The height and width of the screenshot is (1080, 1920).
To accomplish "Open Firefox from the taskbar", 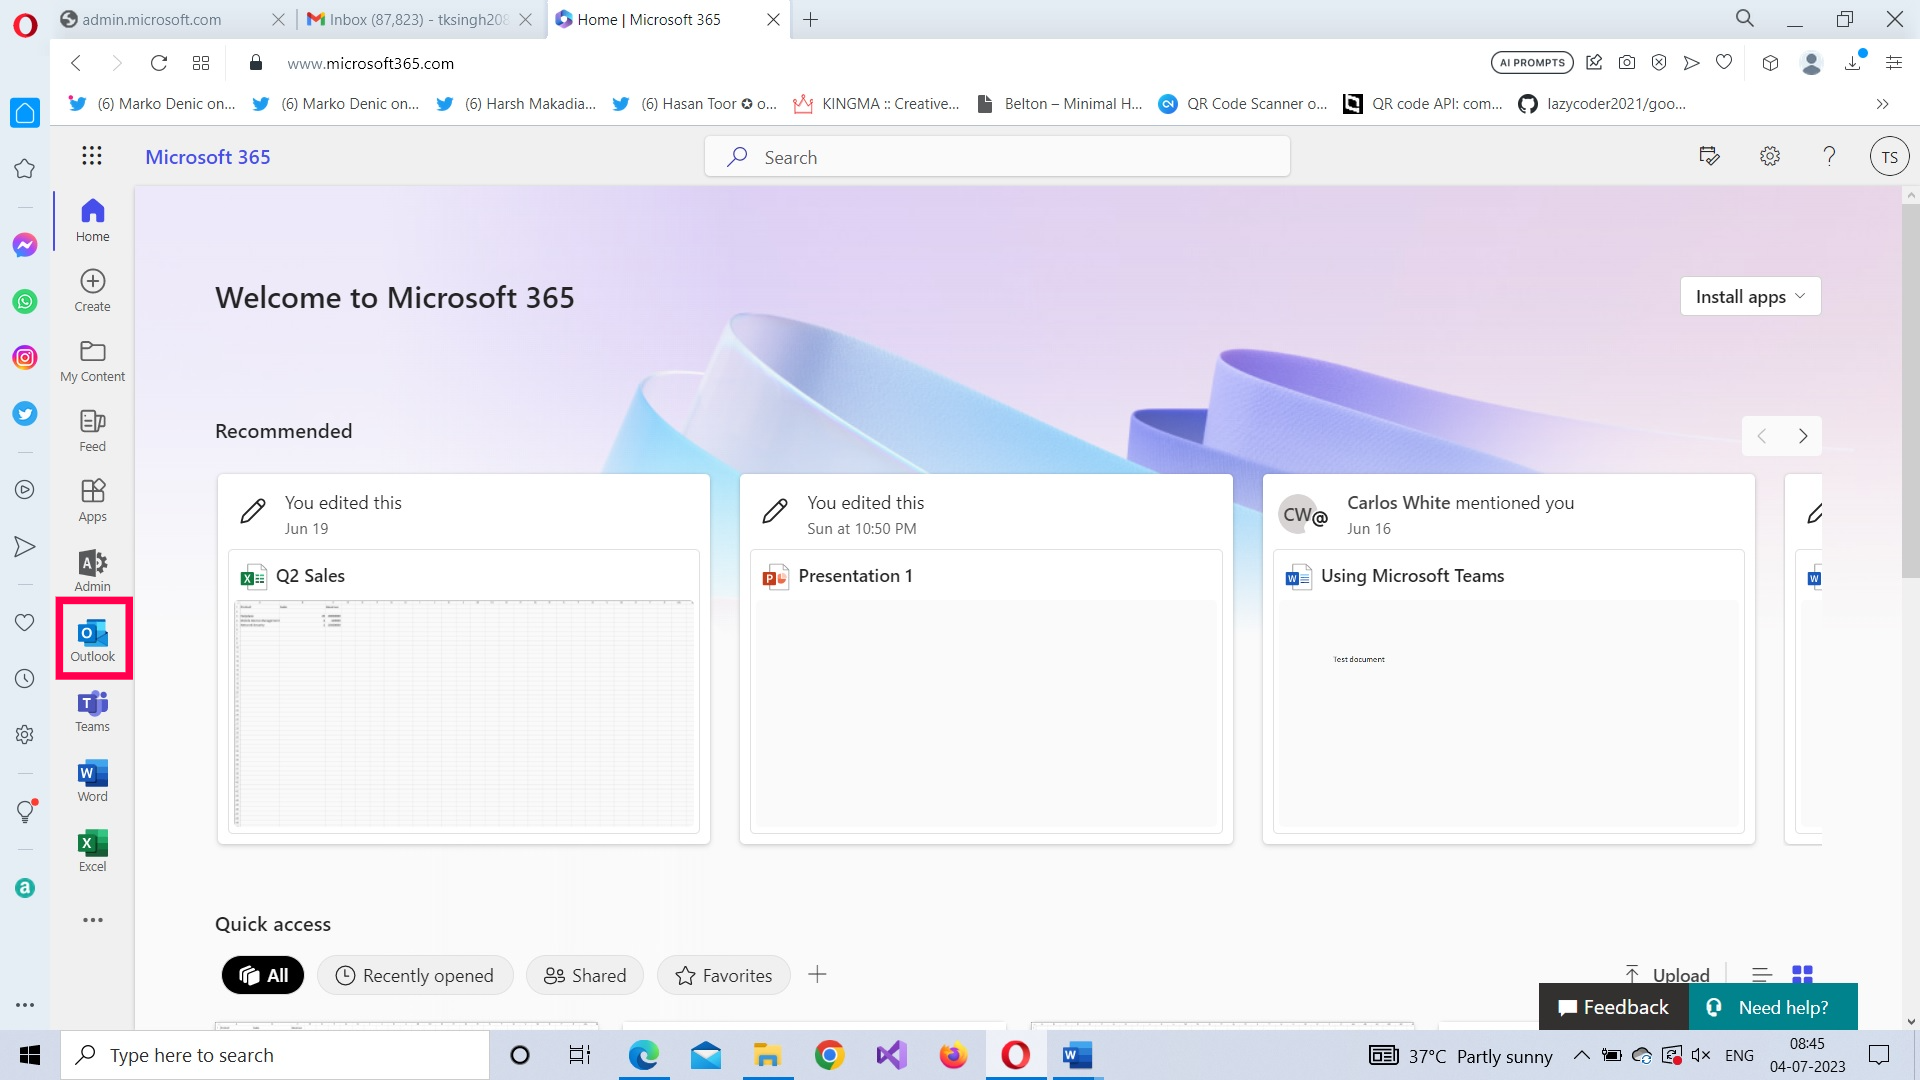I will 953,1055.
